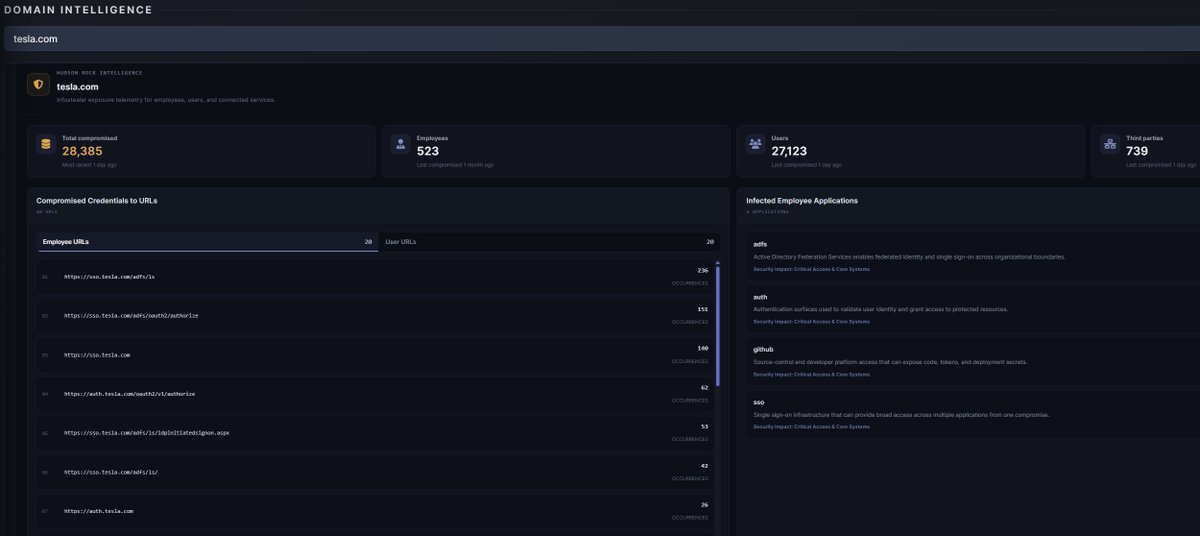Select https://sso.tesla.com/adfs/ls row
Viewport: 1200px width, 536px height.
[375, 276]
